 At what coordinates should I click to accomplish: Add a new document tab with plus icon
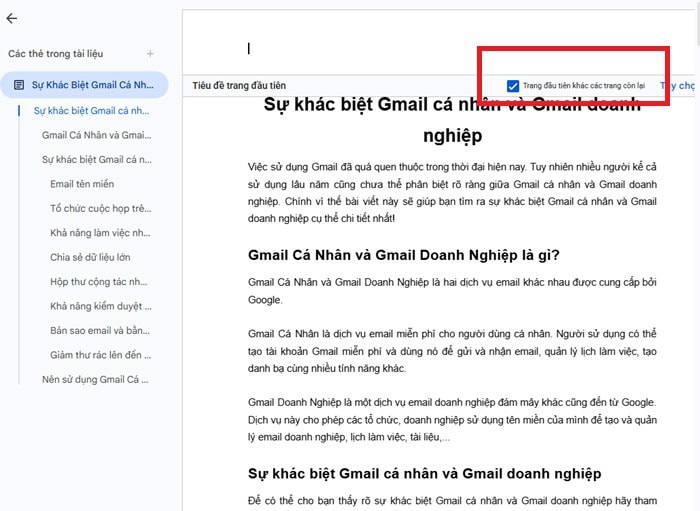150,54
